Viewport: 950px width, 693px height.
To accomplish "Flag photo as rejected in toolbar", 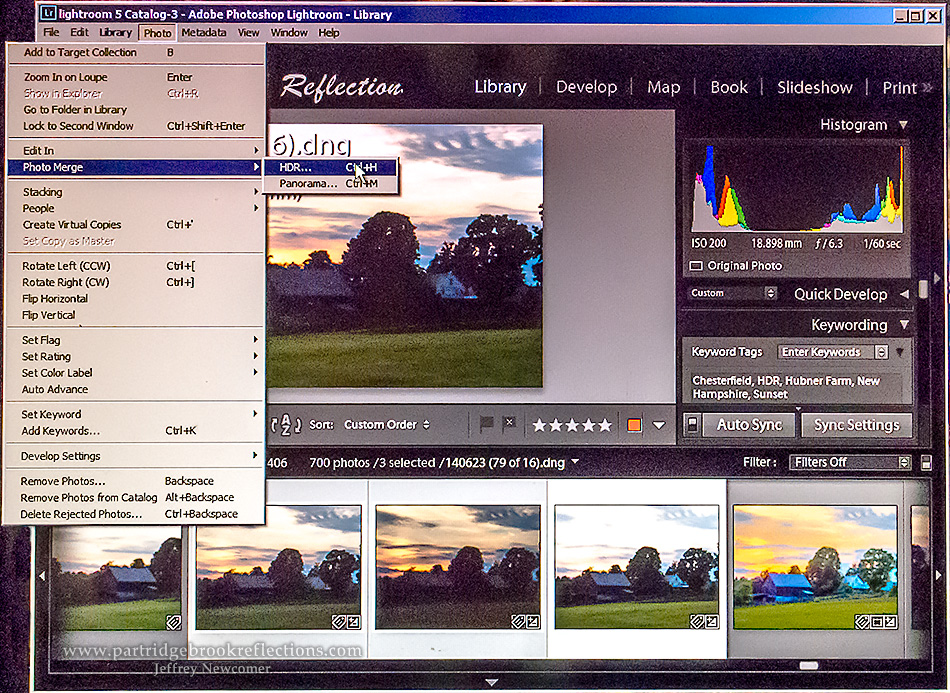I will [510, 423].
